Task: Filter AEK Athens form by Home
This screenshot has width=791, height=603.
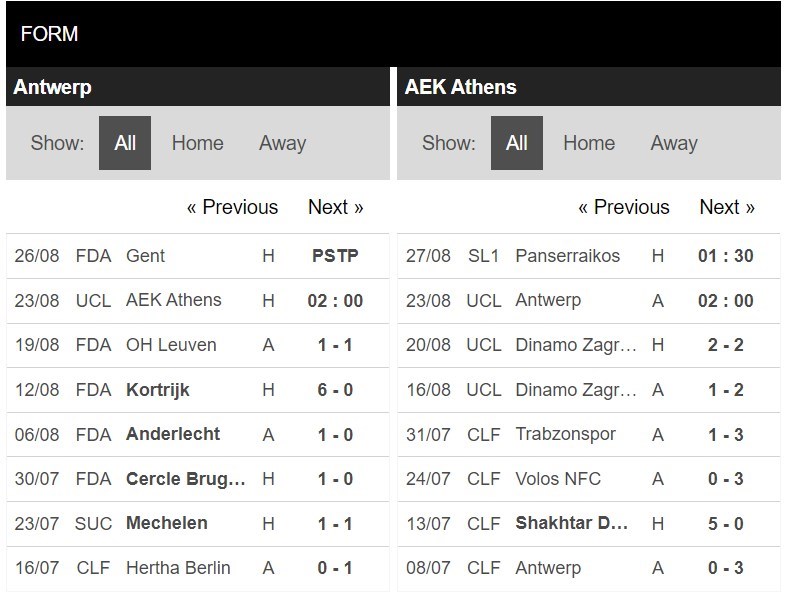Action: click(589, 143)
